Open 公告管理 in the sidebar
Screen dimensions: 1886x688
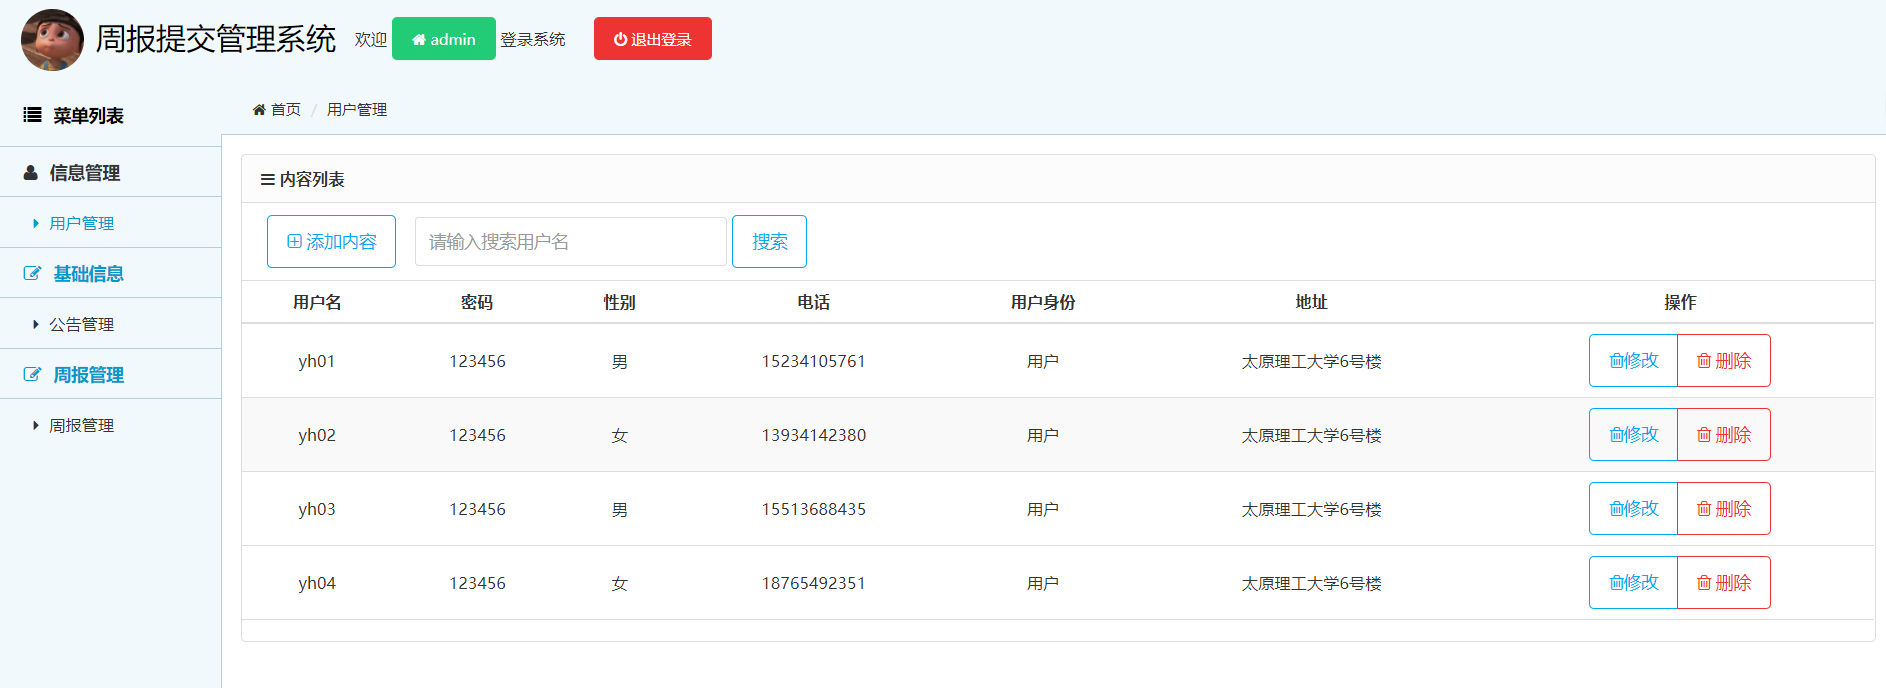pos(82,325)
